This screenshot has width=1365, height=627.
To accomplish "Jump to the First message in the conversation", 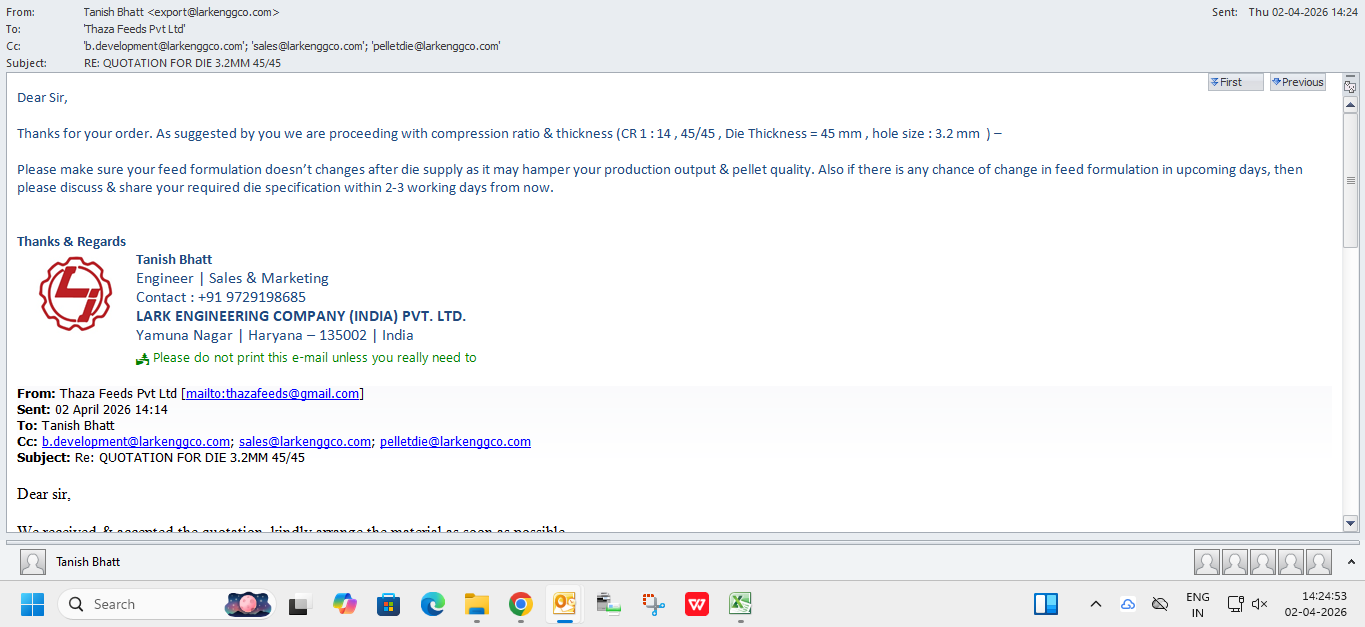I will point(1235,82).
